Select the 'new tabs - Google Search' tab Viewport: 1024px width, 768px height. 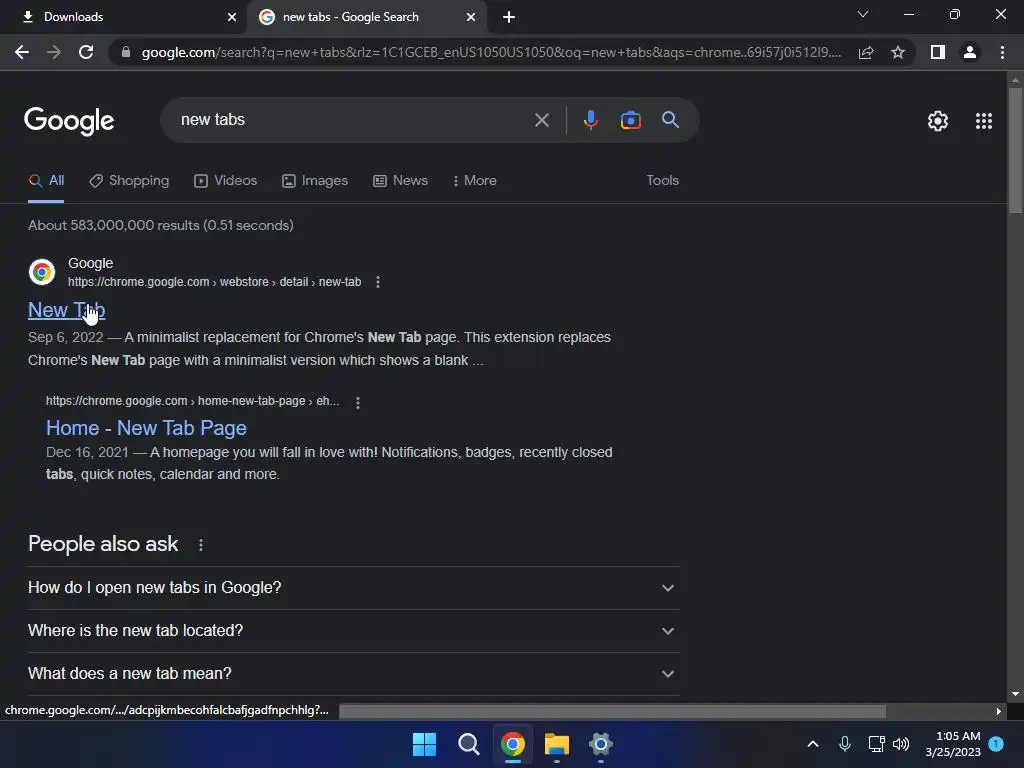pos(366,17)
